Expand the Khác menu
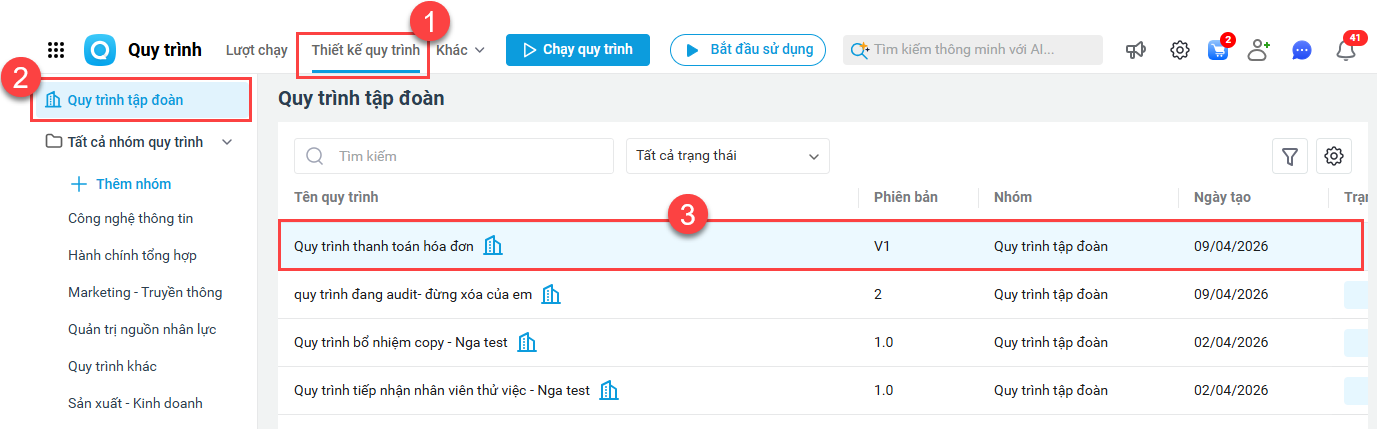Screen dimensions: 1377x429 460,50
